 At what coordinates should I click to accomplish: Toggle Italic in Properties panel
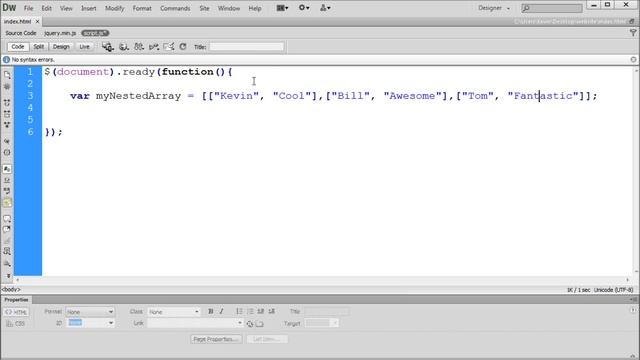click(x=221, y=311)
